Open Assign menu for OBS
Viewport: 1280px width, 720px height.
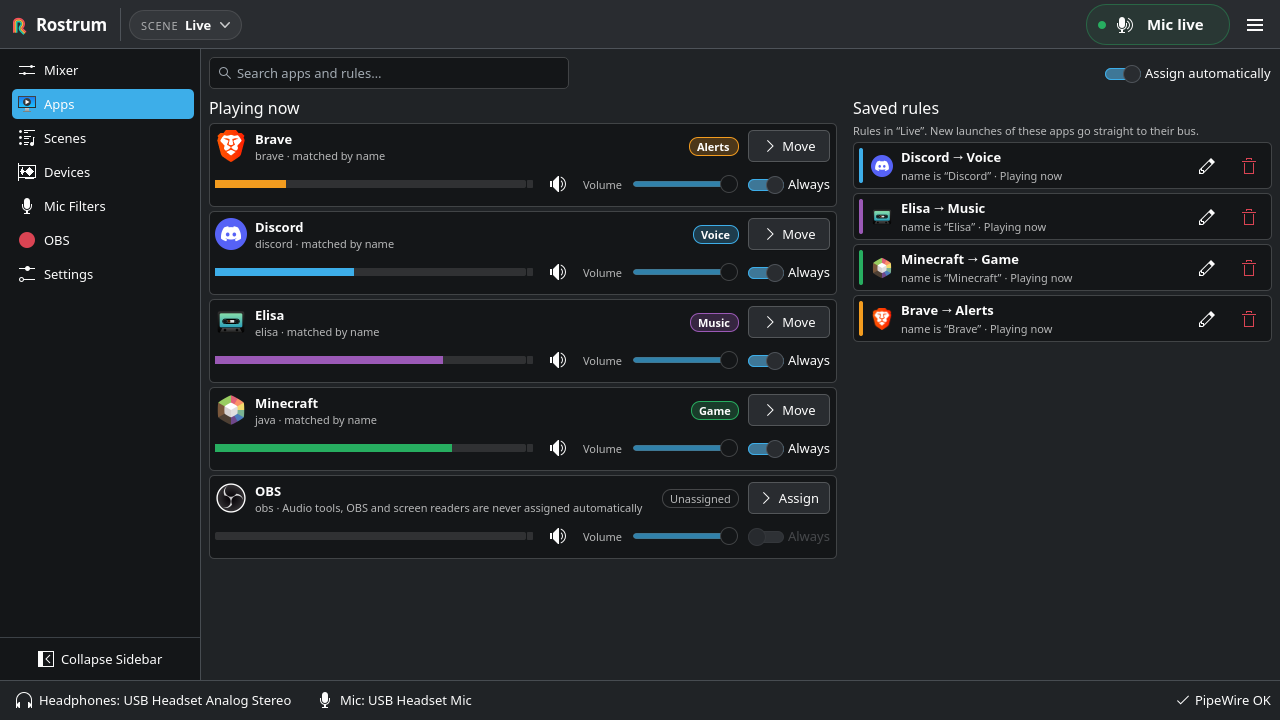tap(789, 498)
